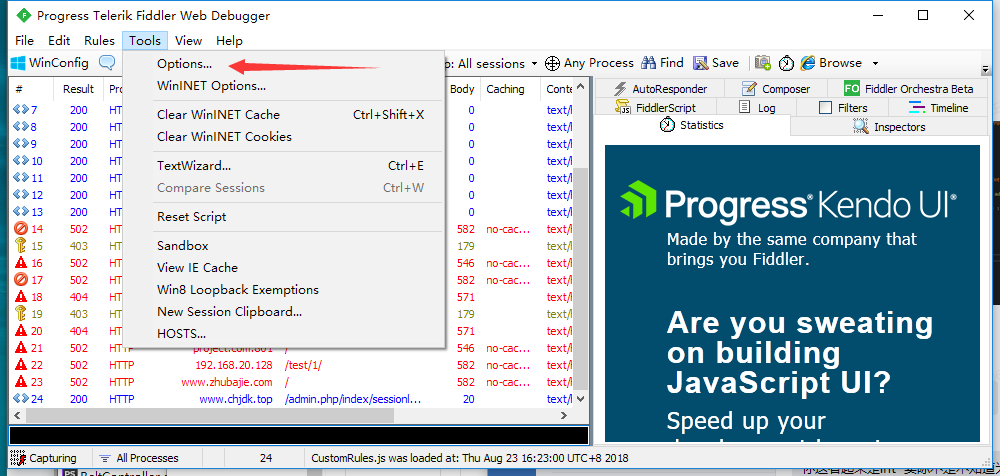The width and height of the screenshot is (1000, 476).
Task: Click the Save disk icon
Action: (x=701, y=63)
